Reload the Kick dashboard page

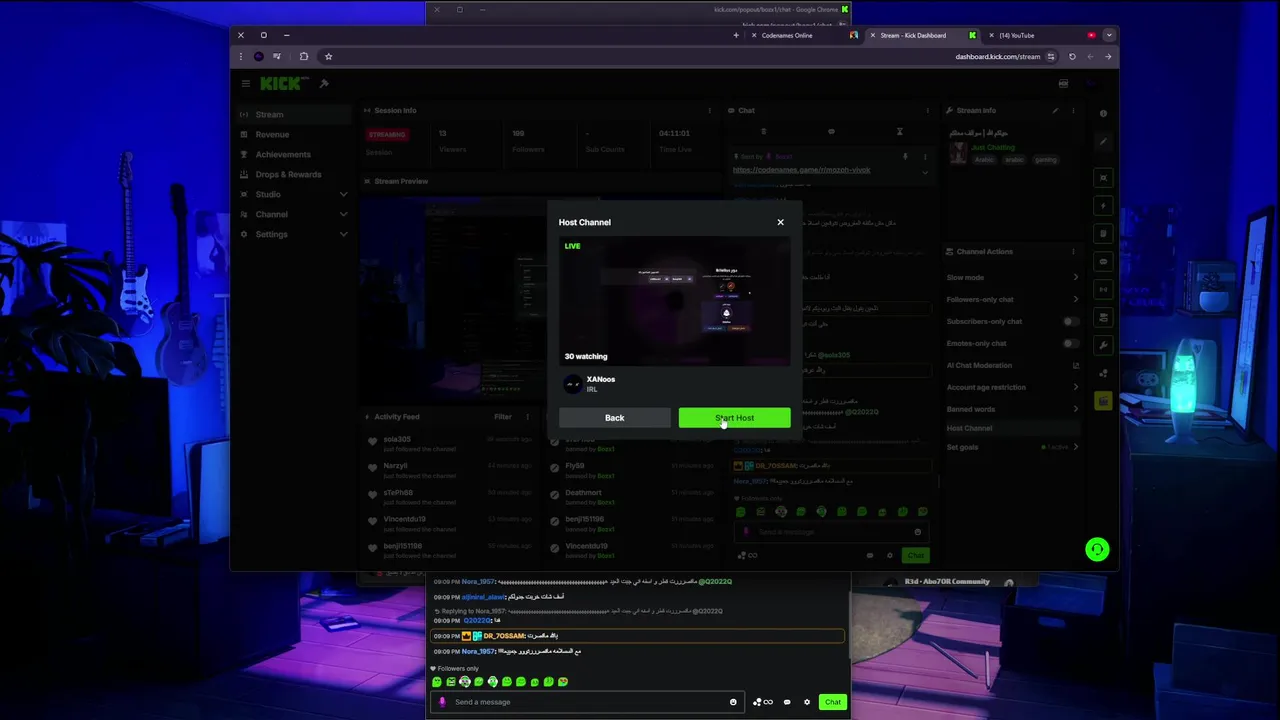[1072, 57]
